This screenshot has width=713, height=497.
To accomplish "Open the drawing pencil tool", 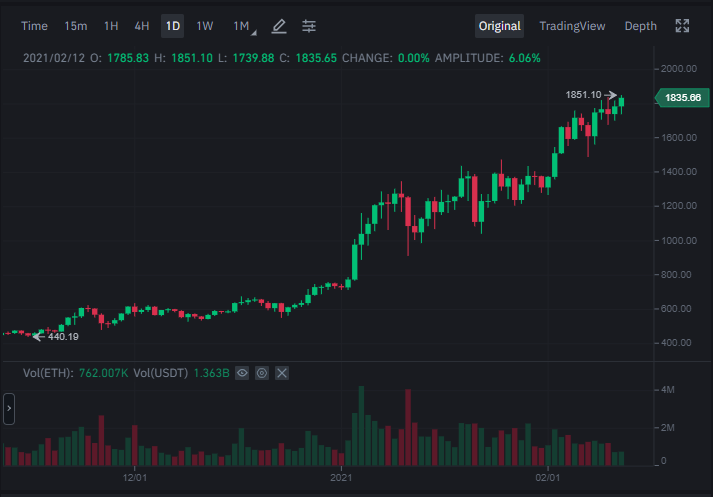I will tap(279, 26).
